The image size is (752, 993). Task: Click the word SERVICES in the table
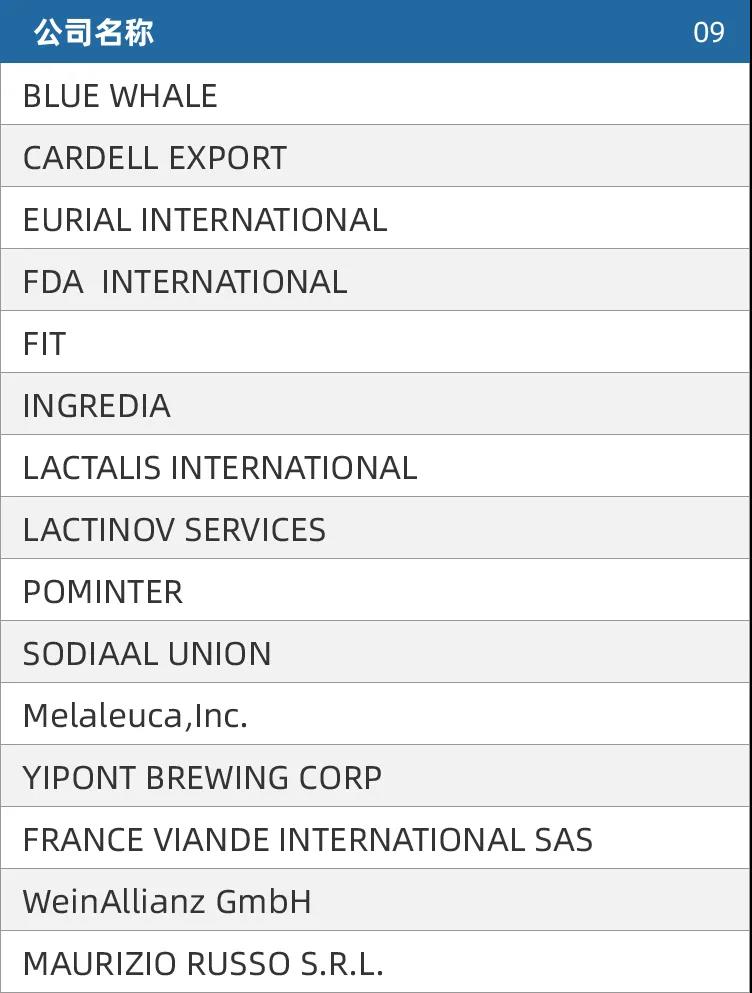pos(255,530)
